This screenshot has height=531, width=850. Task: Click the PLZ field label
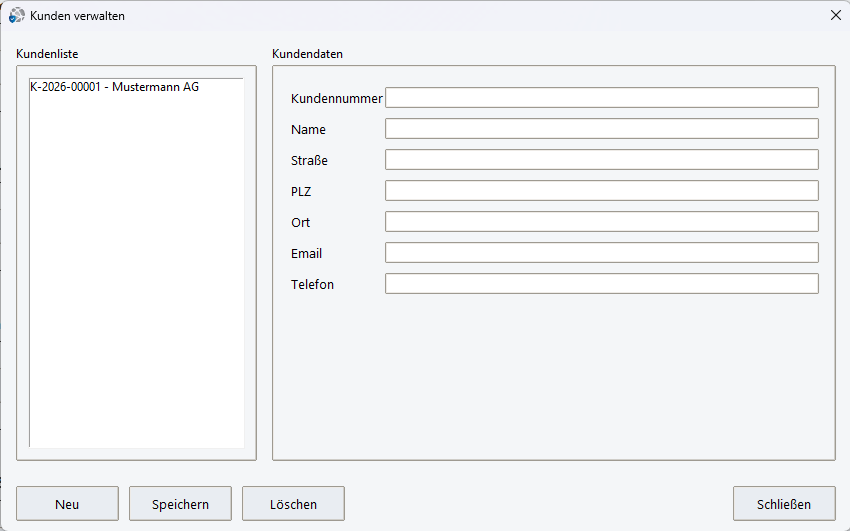(x=301, y=191)
